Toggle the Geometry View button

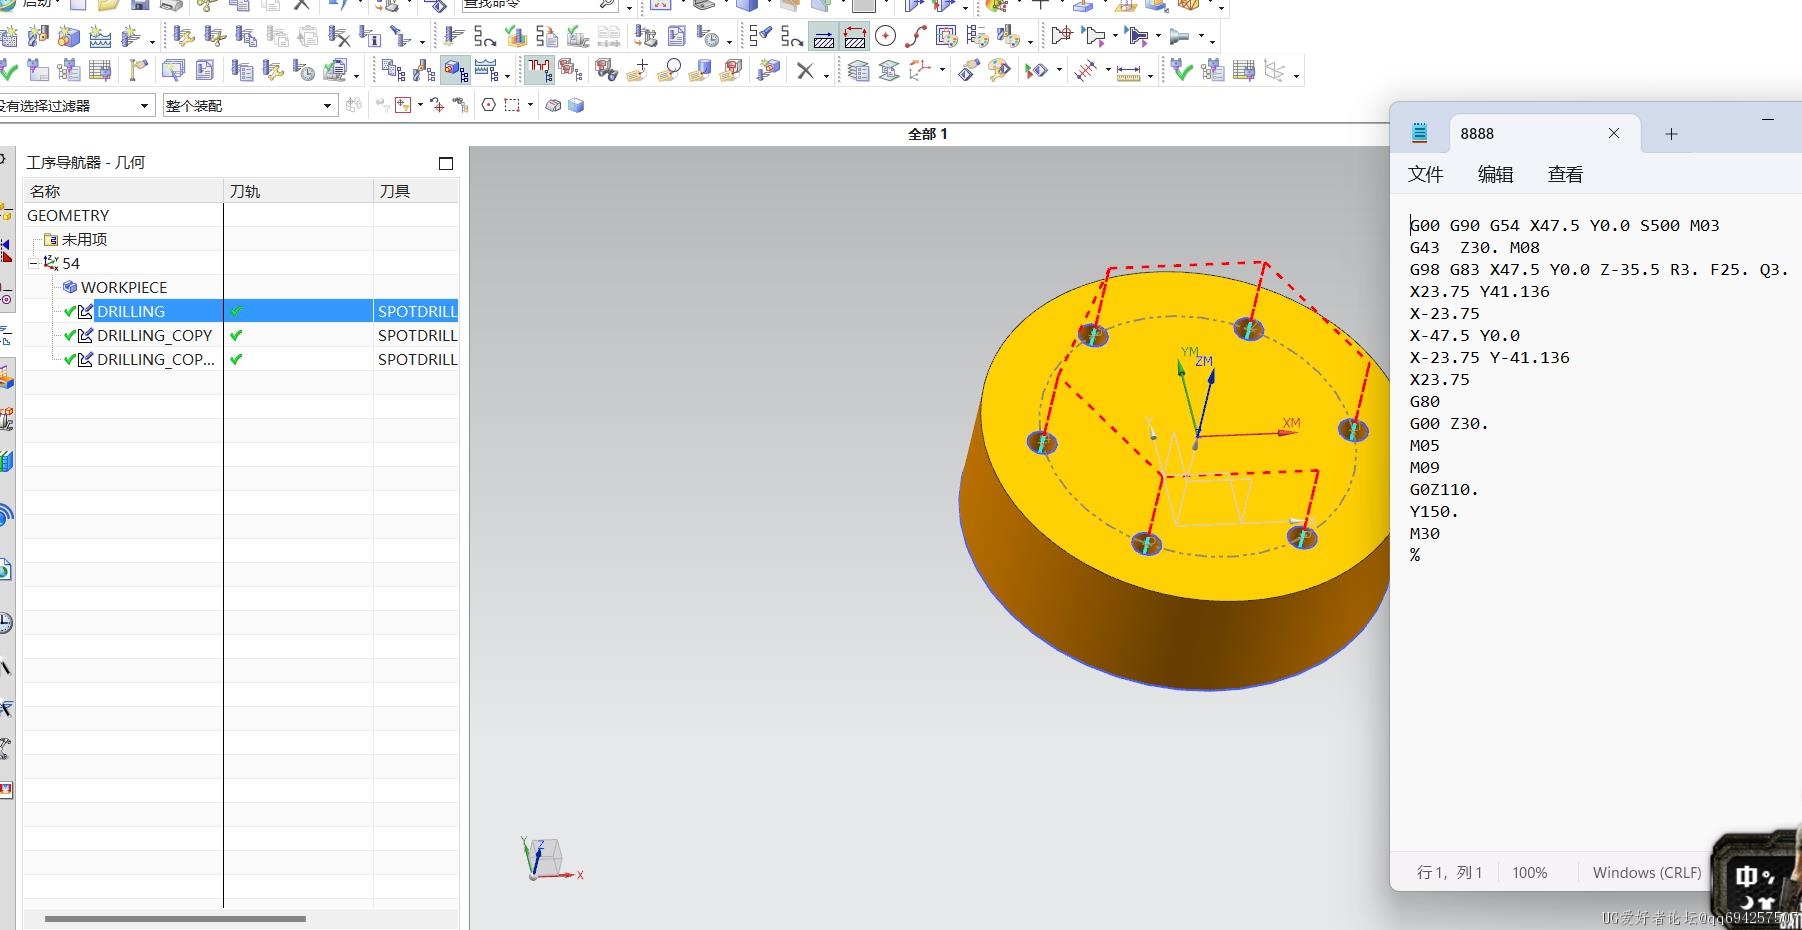click(x=455, y=70)
